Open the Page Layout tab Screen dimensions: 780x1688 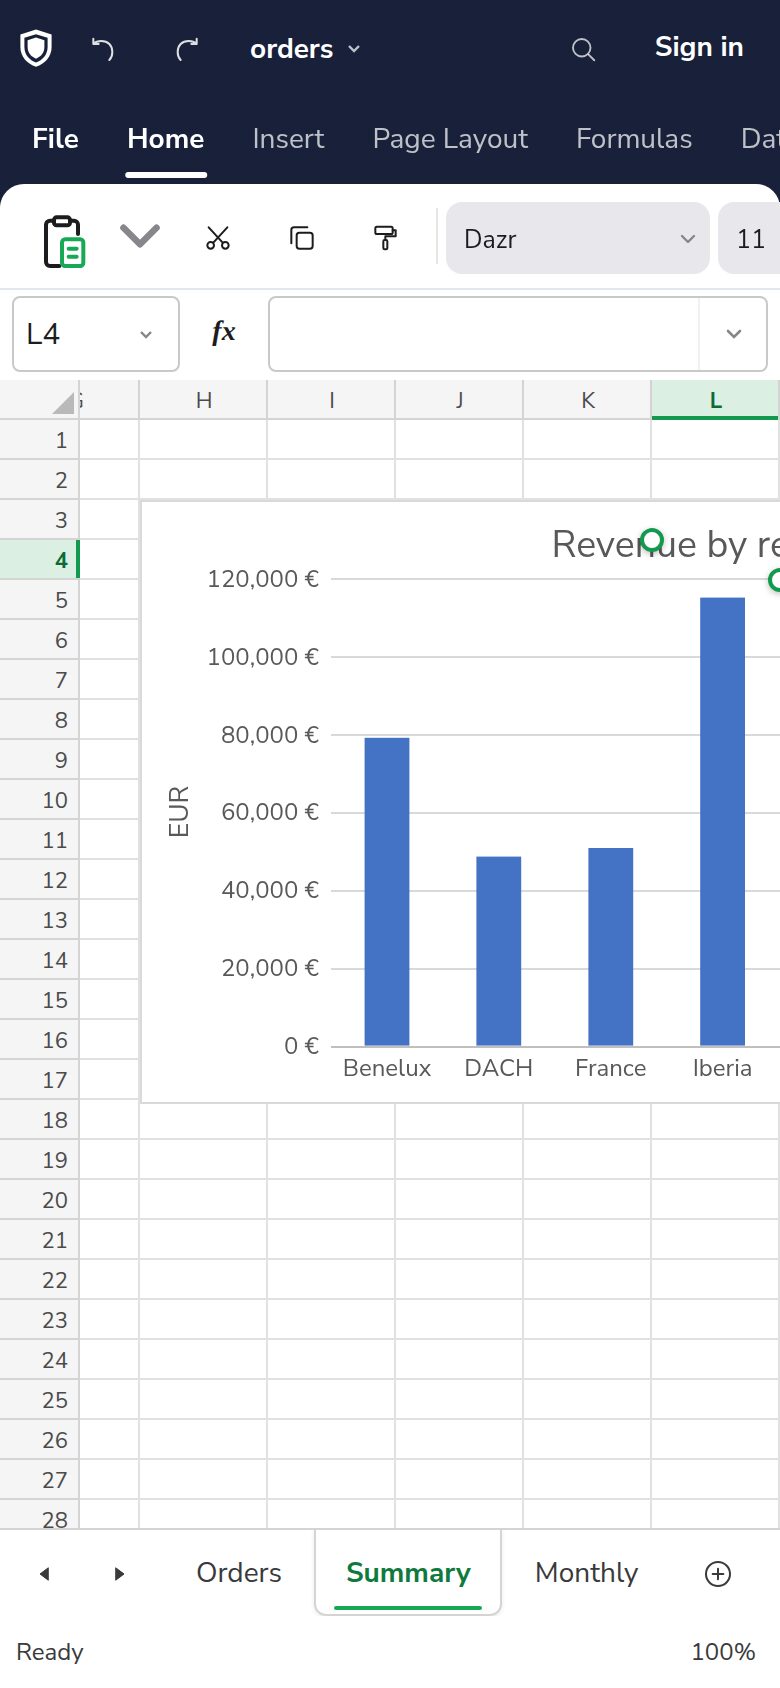450,139
